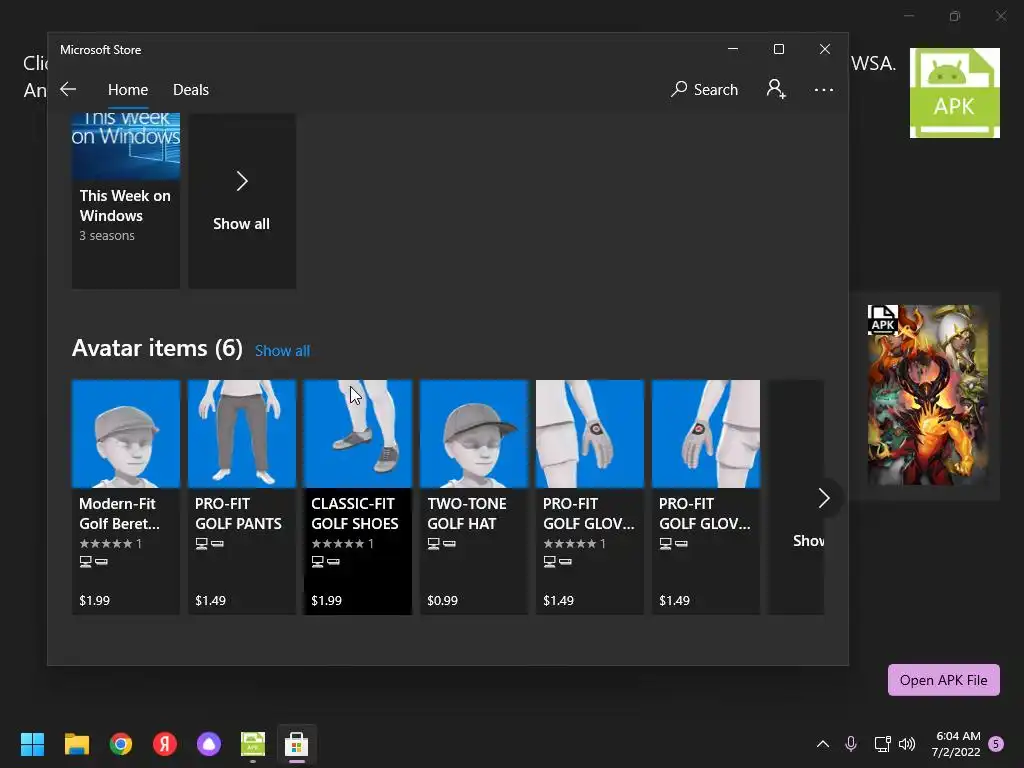Open unrated PRO-FIT GOLF GLOV item at $1.49

click(706, 497)
